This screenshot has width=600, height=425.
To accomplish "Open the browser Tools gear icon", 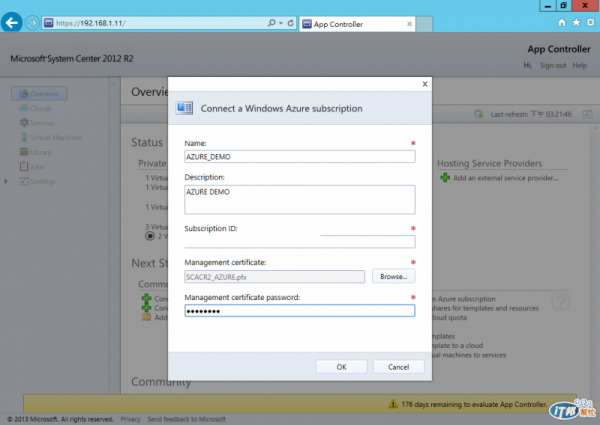I will click(x=590, y=23).
